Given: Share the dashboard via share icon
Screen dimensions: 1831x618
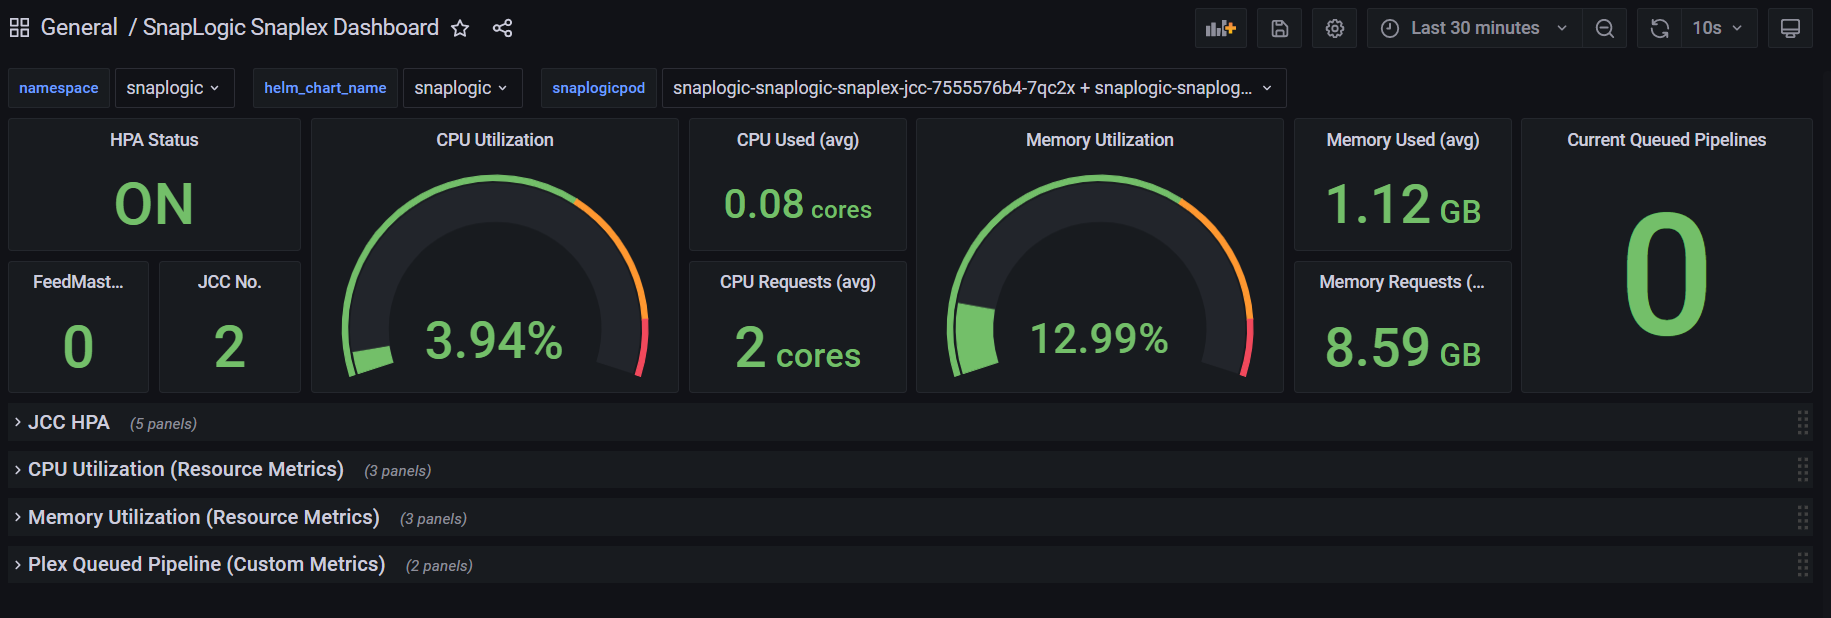Looking at the screenshot, I should [x=502, y=28].
